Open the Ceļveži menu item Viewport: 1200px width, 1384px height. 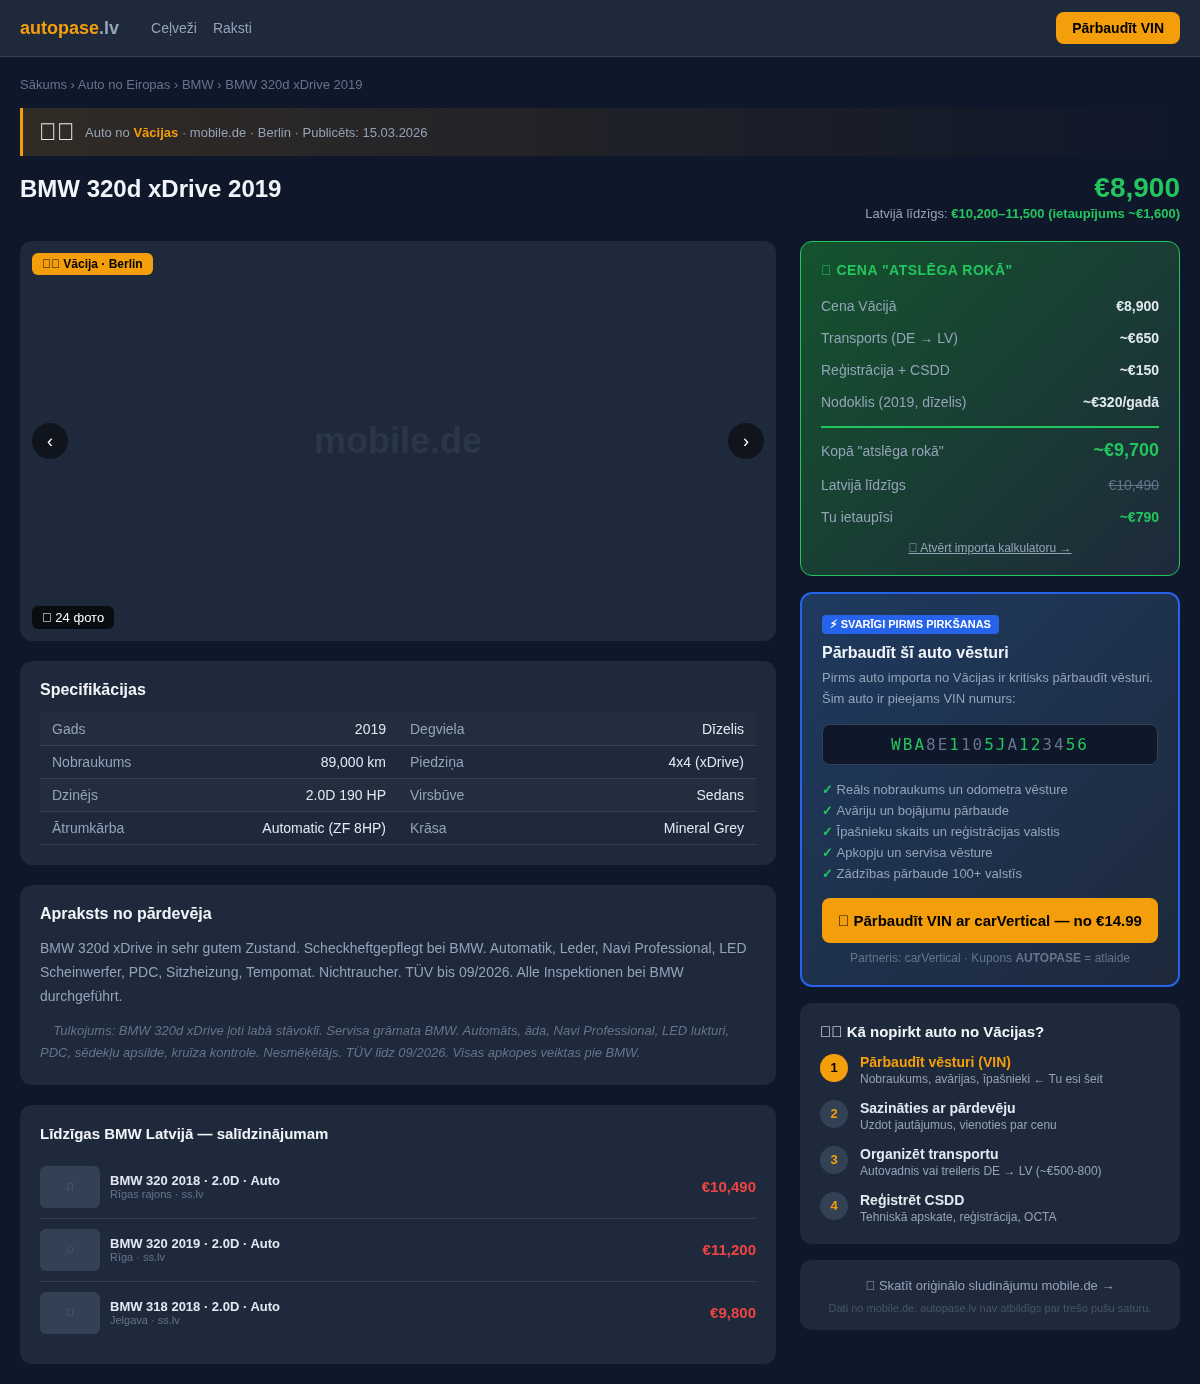[174, 28]
